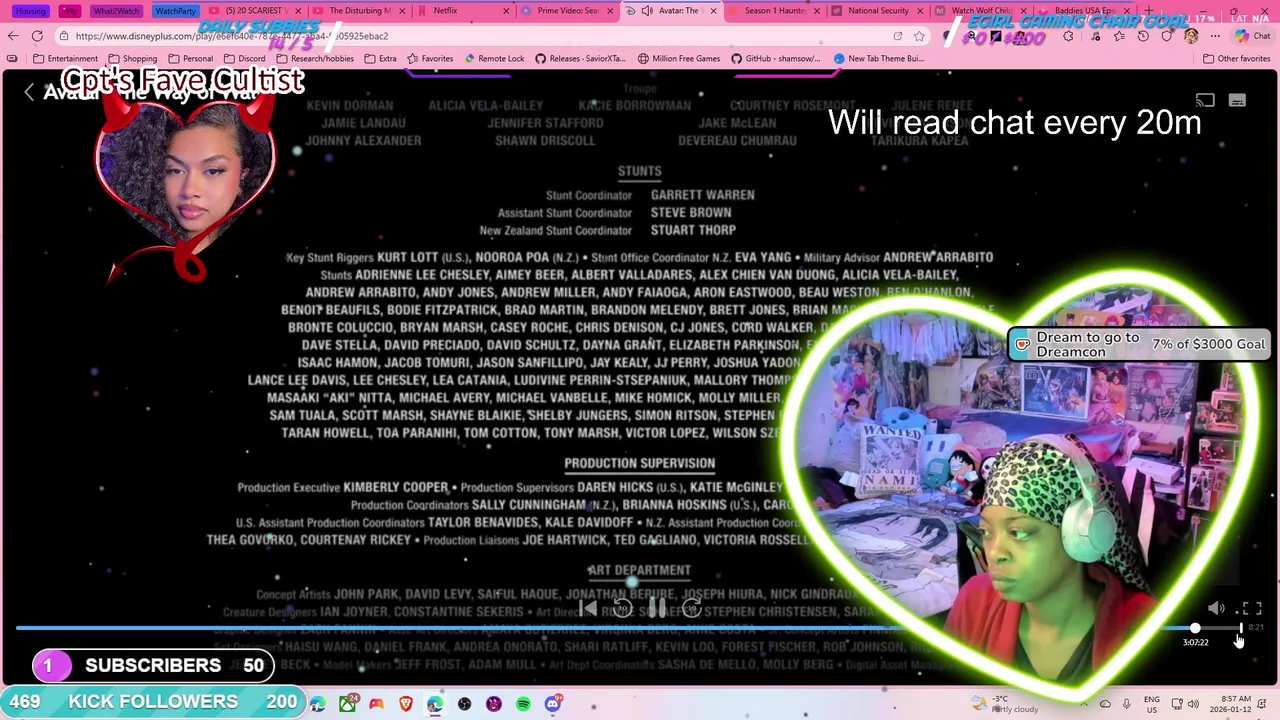Open the system volume tray icon

point(1193,704)
